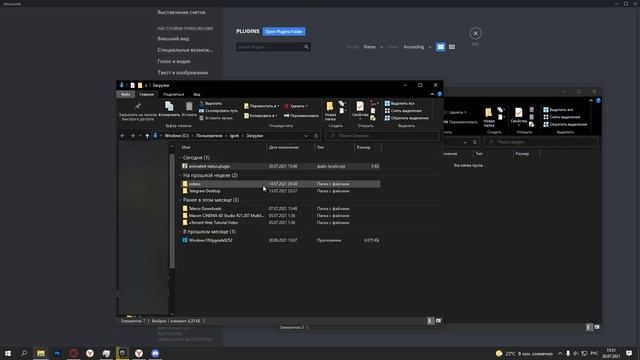This screenshot has height=360, width=640.
Task: Click Выделить все in the Downloads ribbon
Action: click(x=399, y=103)
